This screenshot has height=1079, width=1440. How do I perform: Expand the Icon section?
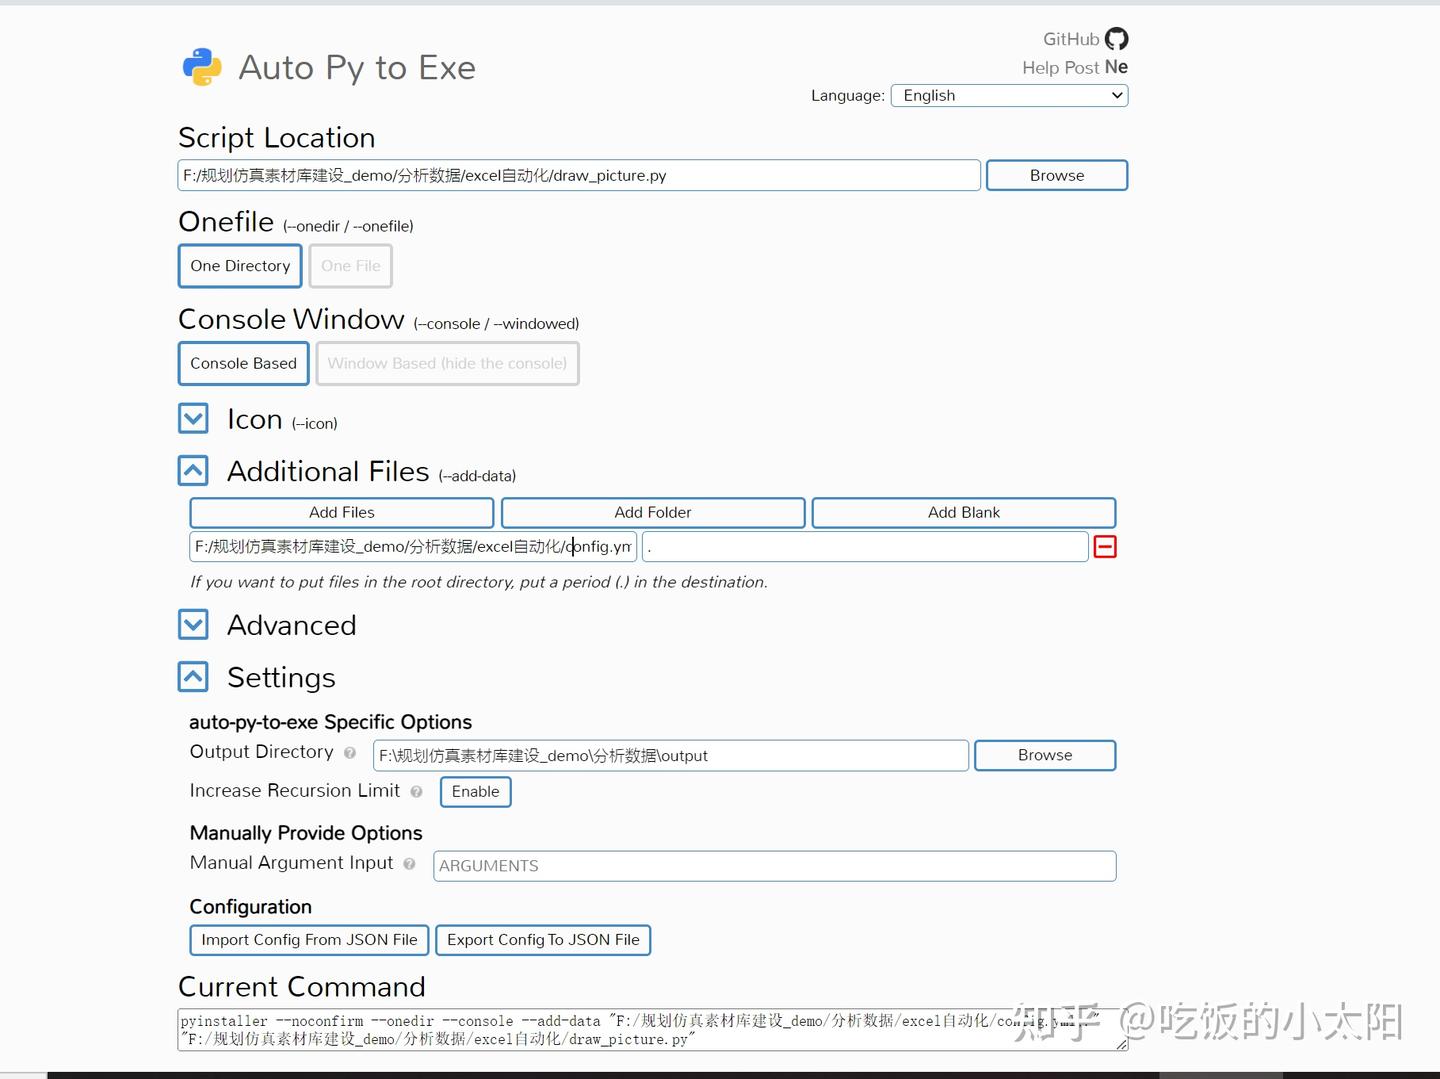click(x=193, y=418)
